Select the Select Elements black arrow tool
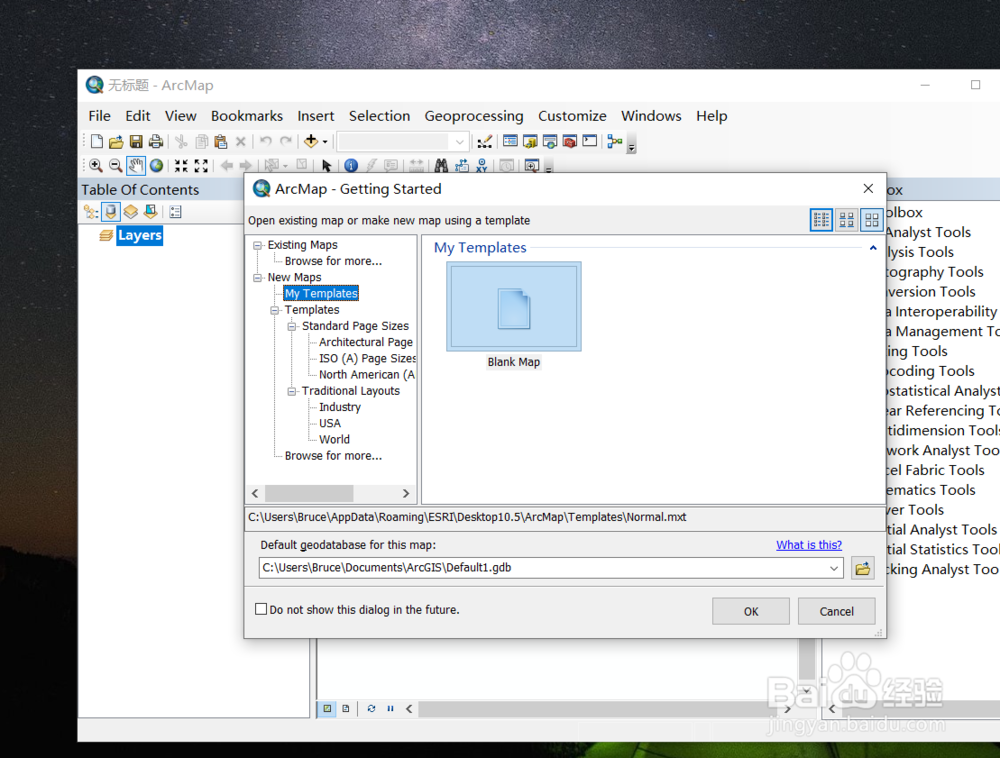This screenshot has height=758, width=1000. pos(327,166)
